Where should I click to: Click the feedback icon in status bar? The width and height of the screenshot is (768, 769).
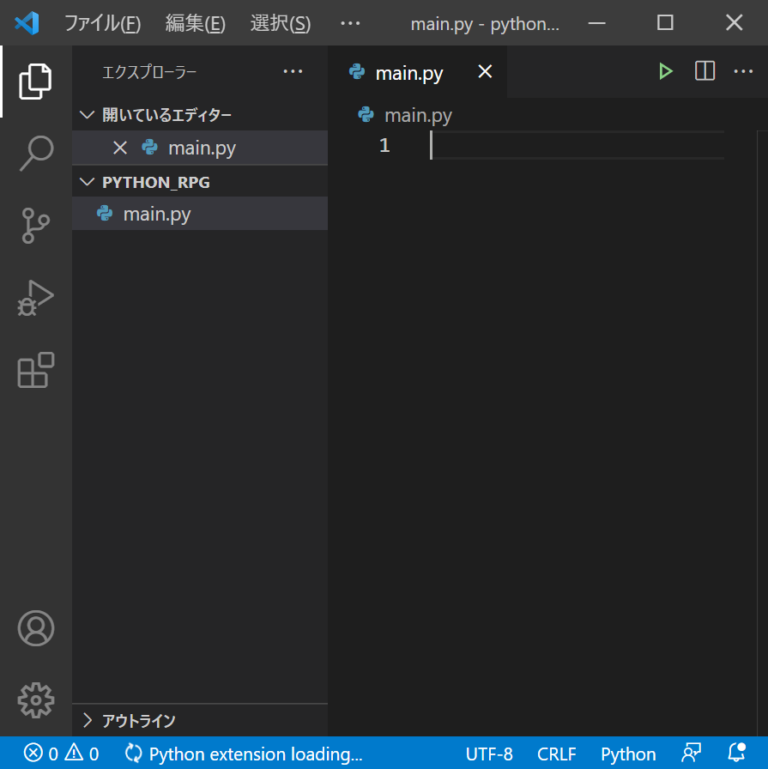click(691, 754)
